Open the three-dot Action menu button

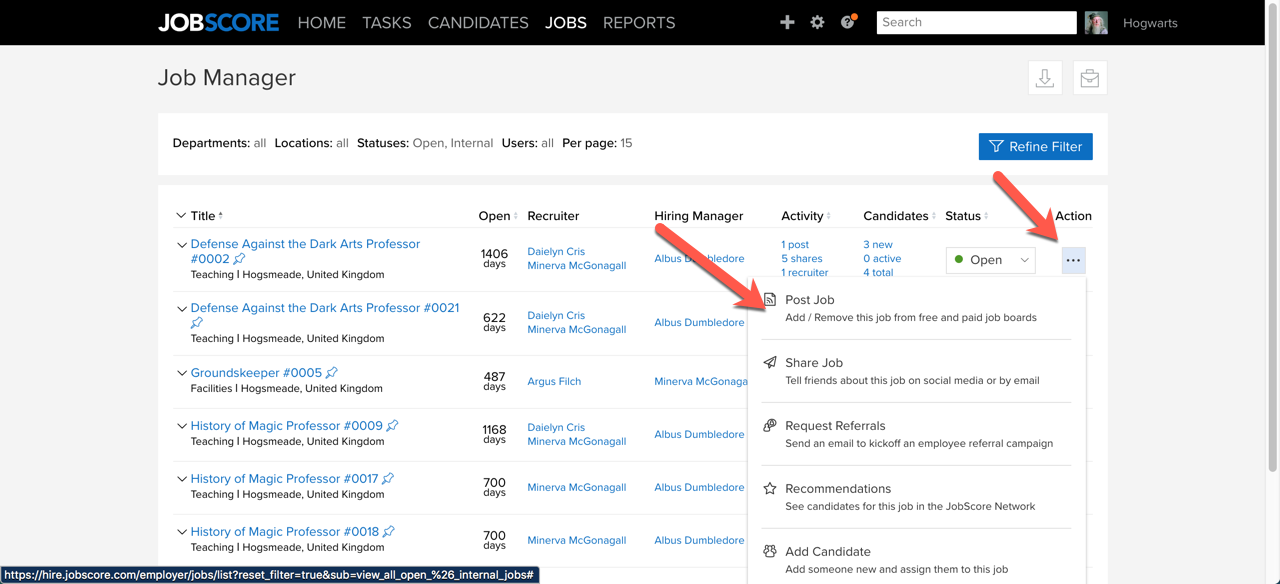coord(1073,260)
